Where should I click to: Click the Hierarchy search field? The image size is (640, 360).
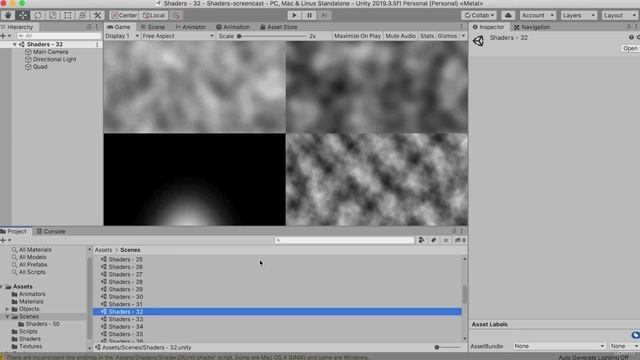click(x=59, y=36)
